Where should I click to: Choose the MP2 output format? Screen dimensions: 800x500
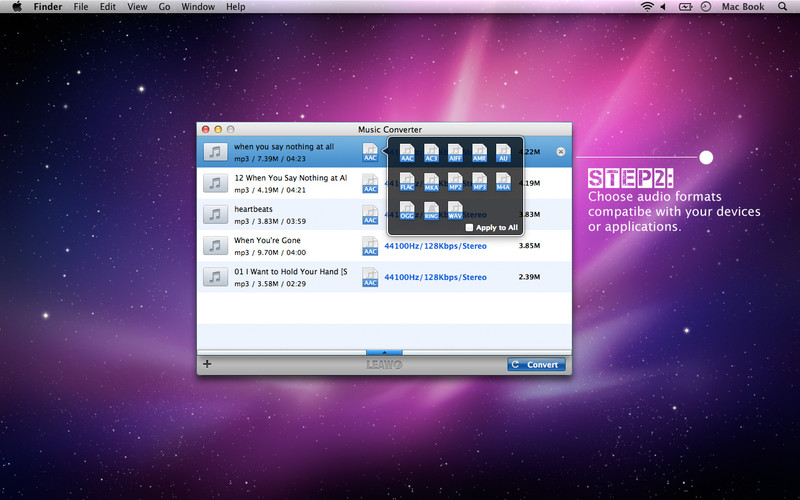coord(455,182)
